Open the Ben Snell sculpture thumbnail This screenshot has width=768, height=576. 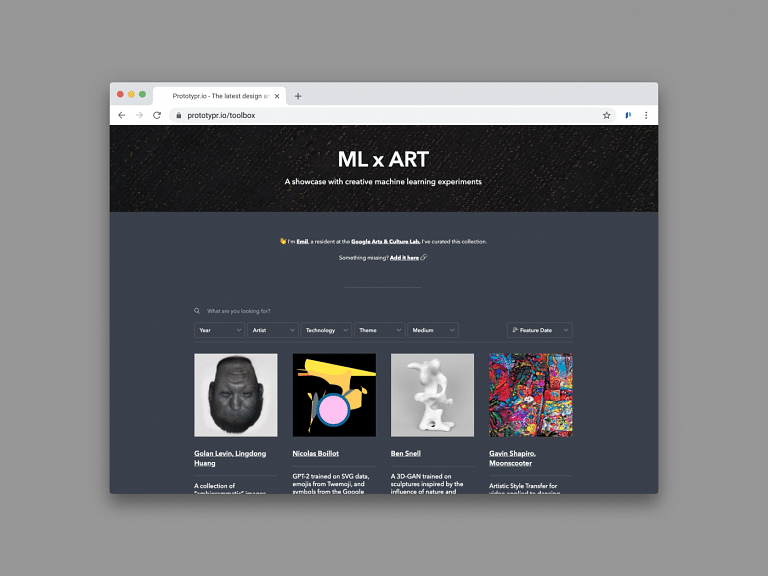pos(432,395)
